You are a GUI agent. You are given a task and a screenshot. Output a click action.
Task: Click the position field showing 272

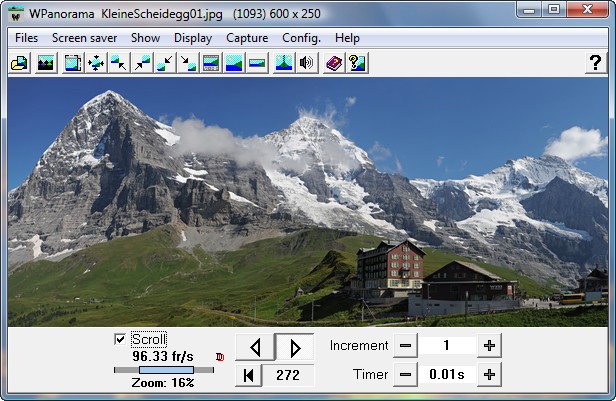point(288,375)
